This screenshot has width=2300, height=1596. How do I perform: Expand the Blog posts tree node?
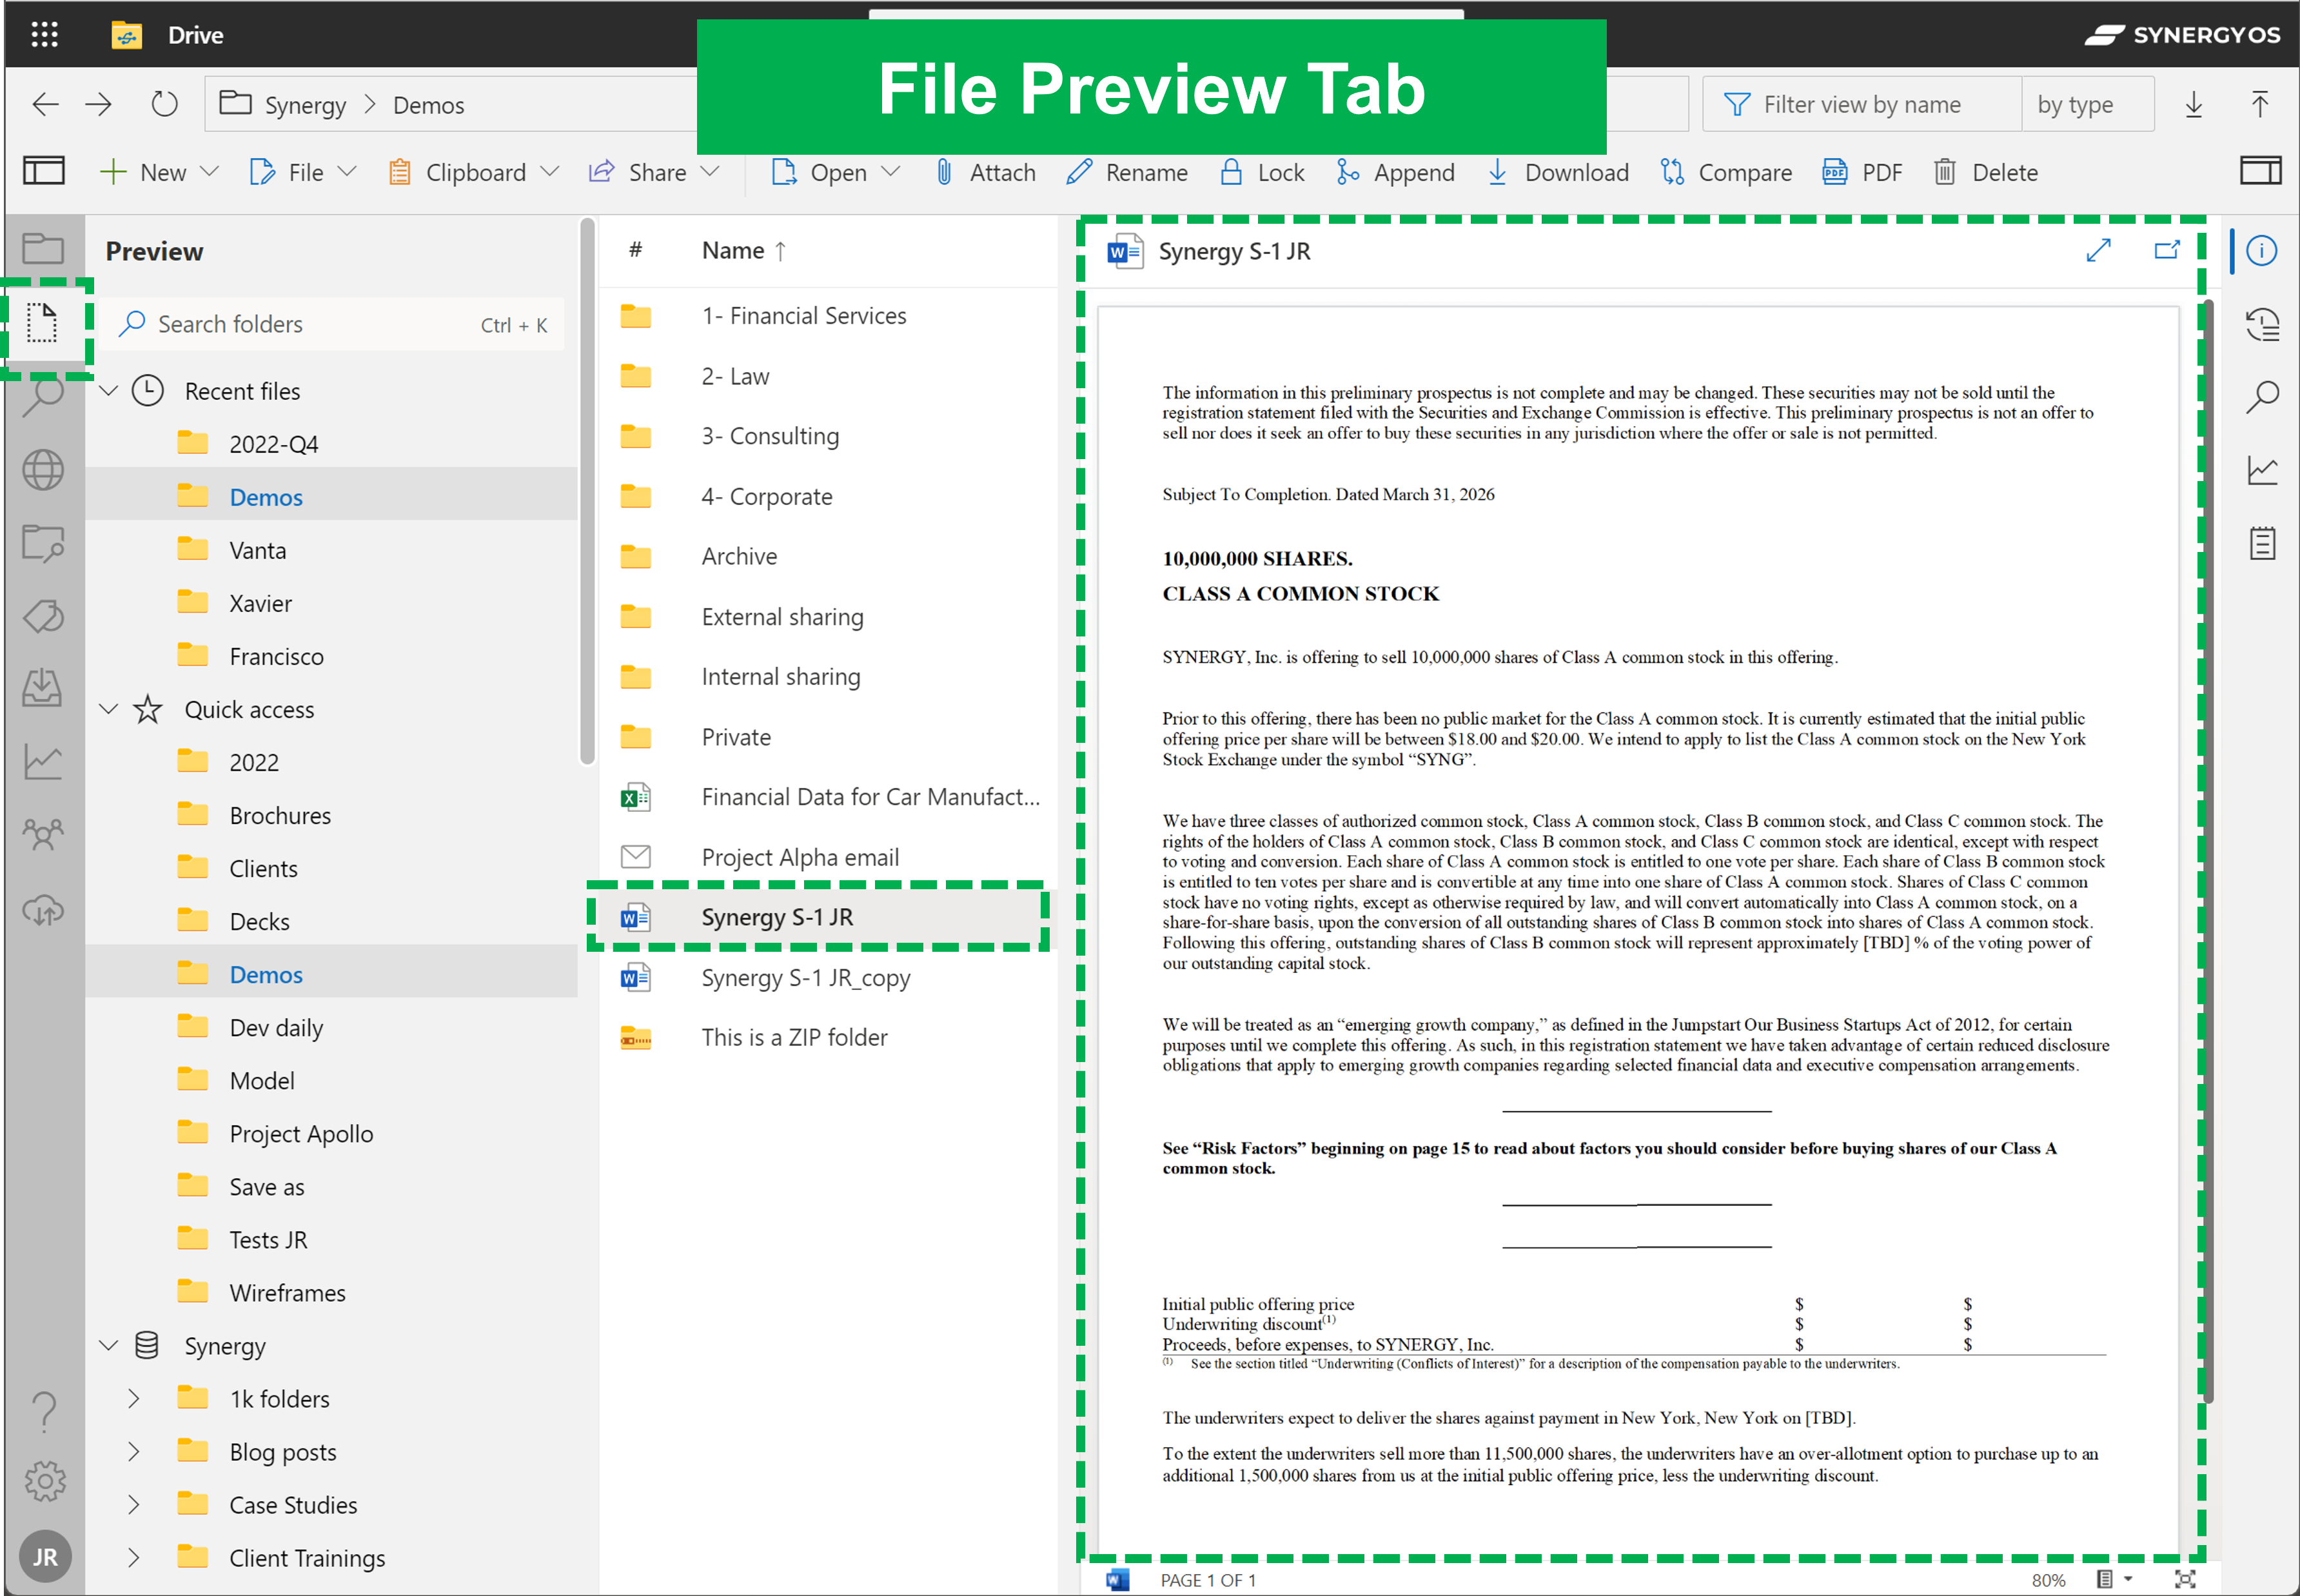coord(133,1451)
